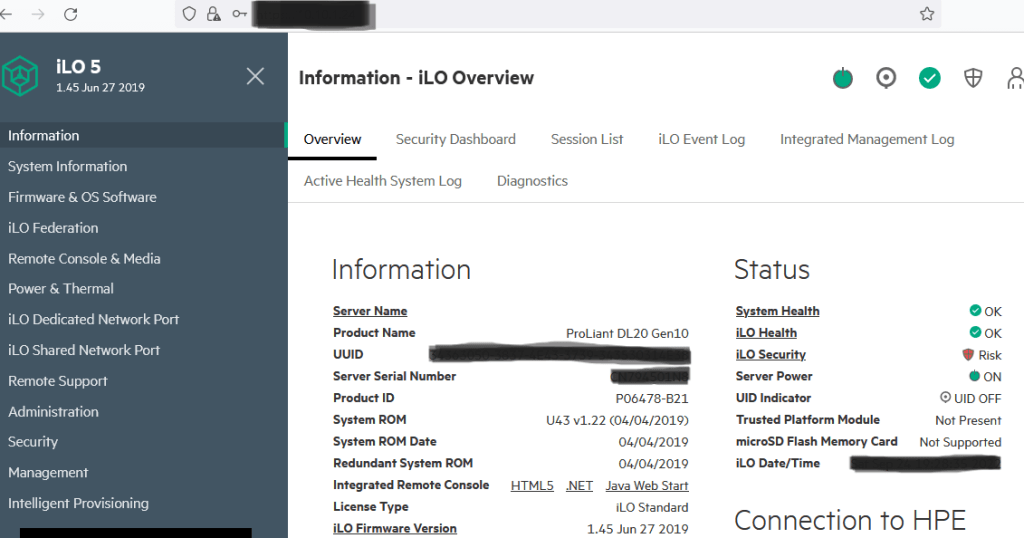Image resolution: width=1024 pixels, height=538 pixels.
Task: Click the UID OFF indicator icon in Status
Action: click(945, 397)
